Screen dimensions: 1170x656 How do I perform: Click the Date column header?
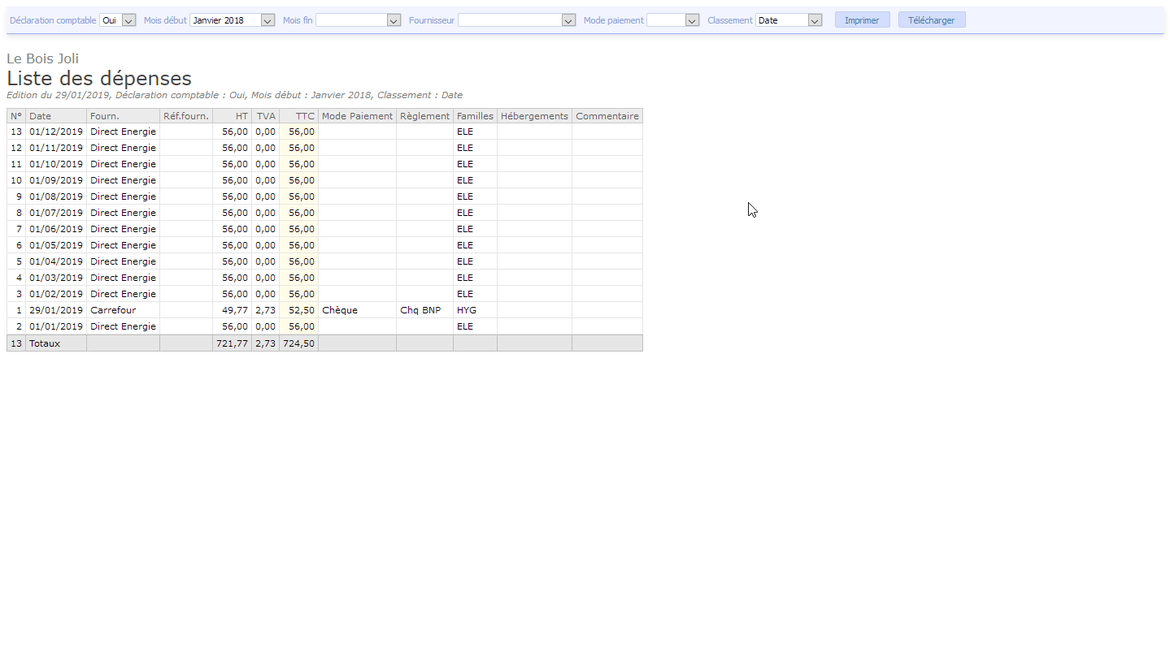point(40,116)
